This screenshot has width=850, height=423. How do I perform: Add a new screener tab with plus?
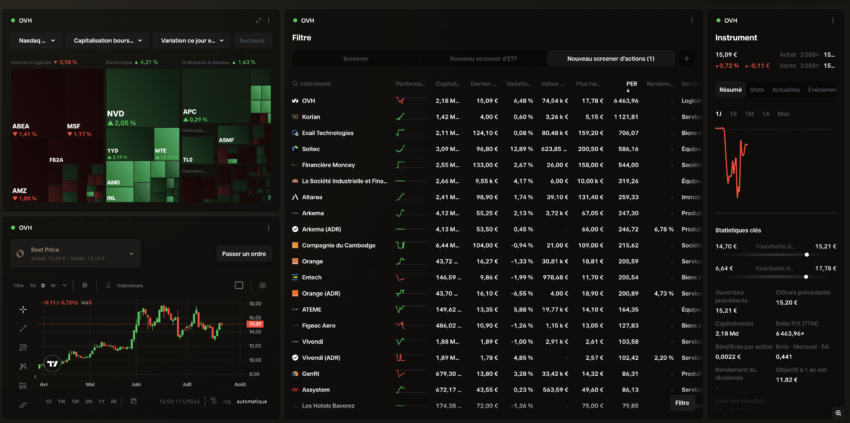(686, 59)
